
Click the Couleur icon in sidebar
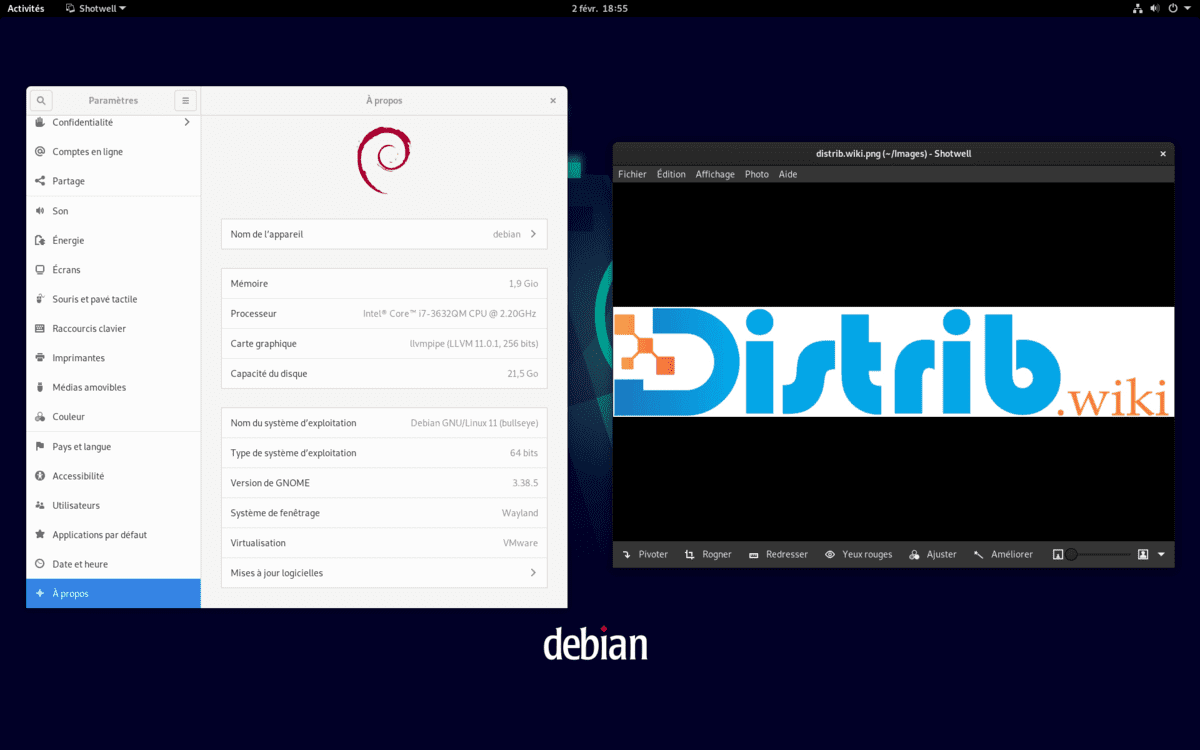(x=40, y=417)
